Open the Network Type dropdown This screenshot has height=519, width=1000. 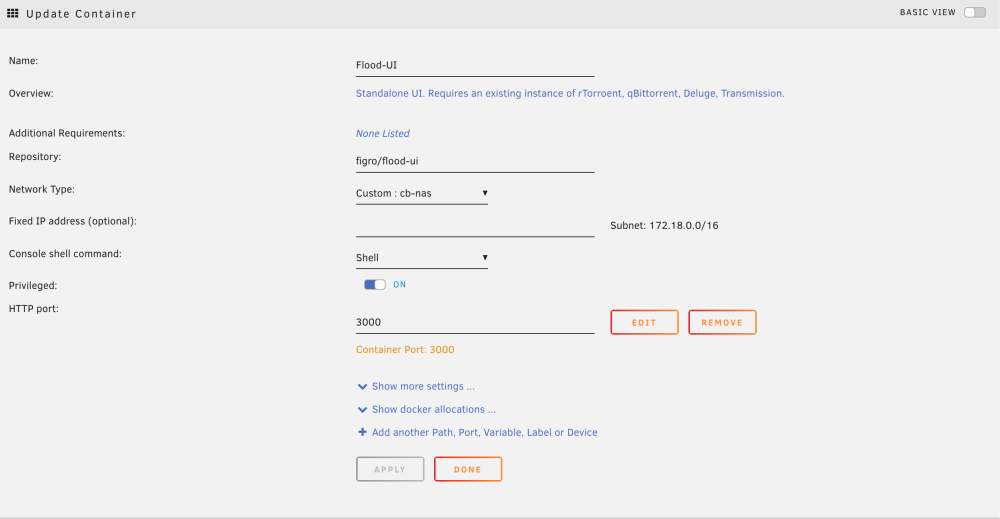(422, 193)
